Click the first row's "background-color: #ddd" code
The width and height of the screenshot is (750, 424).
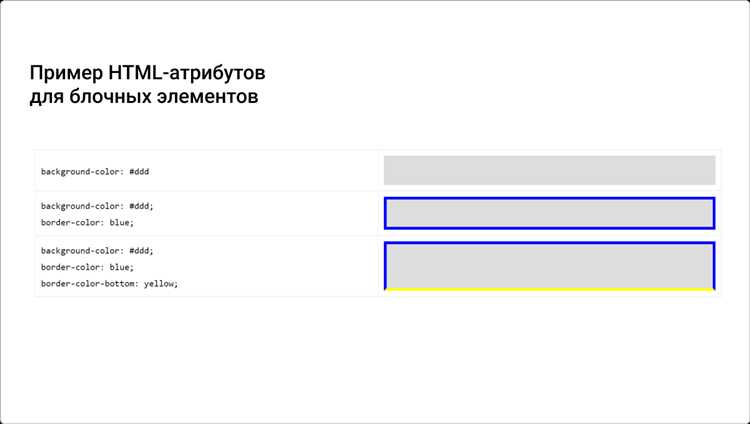(x=95, y=171)
